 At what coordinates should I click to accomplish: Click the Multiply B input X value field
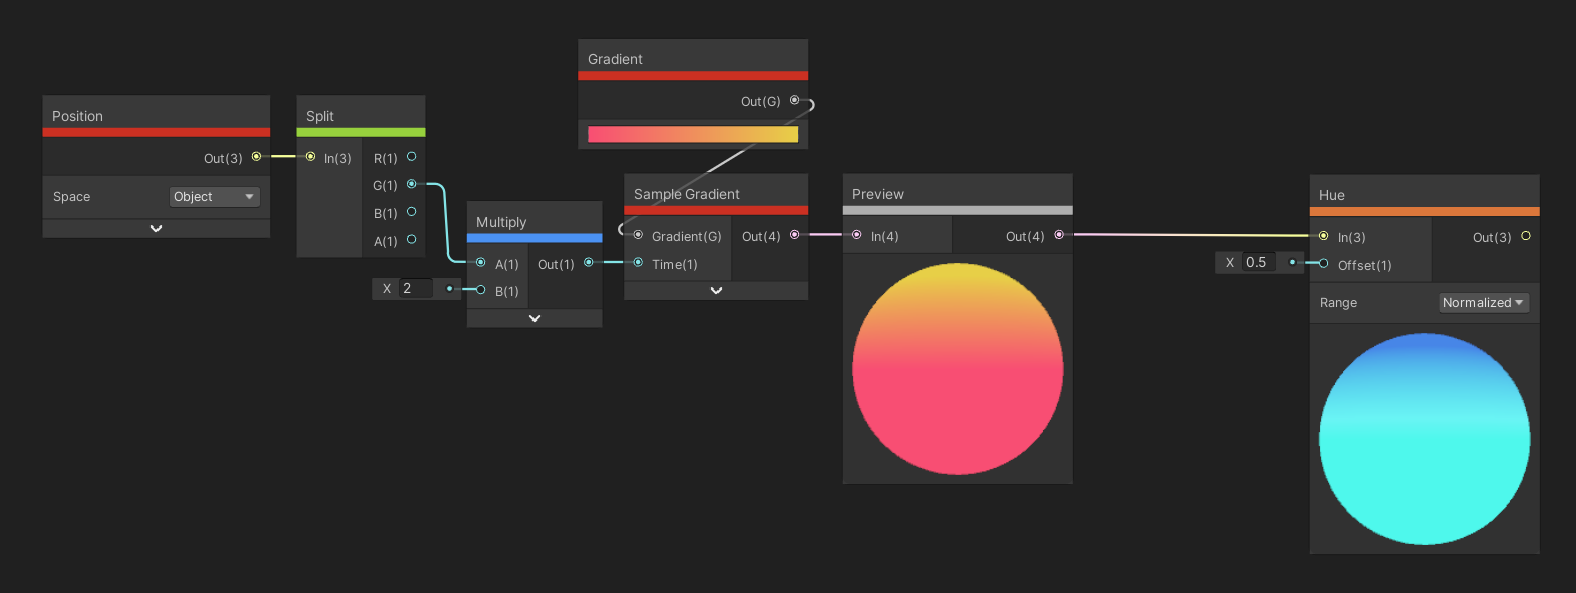[x=416, y=289]
